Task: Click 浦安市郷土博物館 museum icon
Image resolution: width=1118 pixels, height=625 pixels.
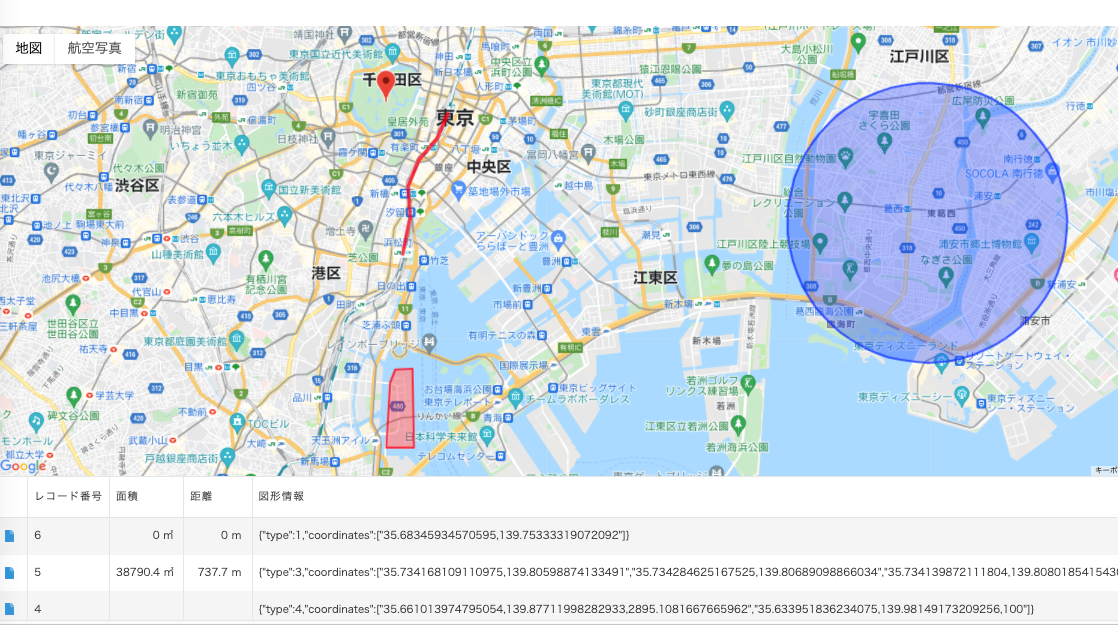Action: (1031, 242)
